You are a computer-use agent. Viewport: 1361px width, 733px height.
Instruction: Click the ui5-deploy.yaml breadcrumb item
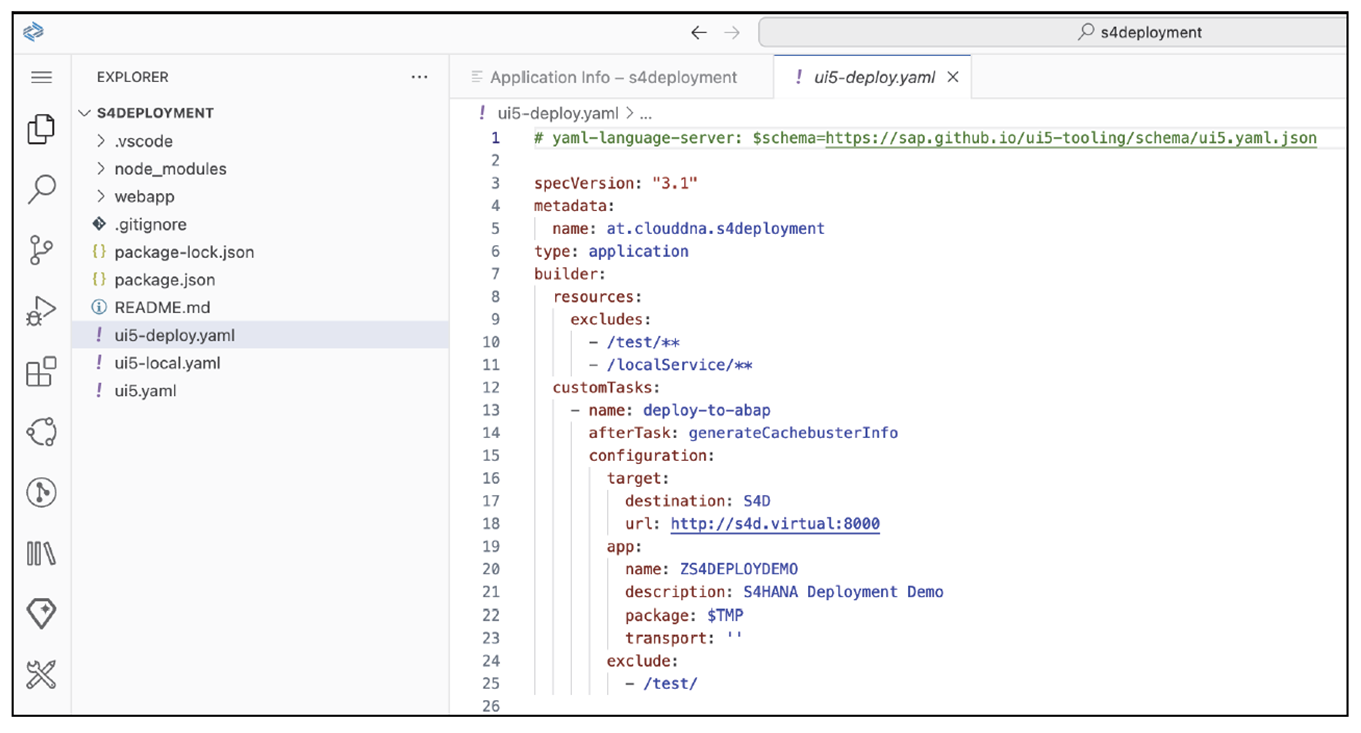point(558,114)
